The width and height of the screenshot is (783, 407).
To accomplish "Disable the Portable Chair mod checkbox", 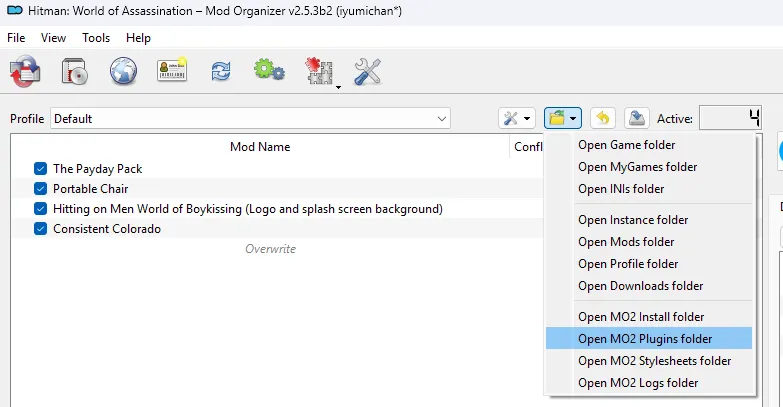I will (x=41, y=189).
